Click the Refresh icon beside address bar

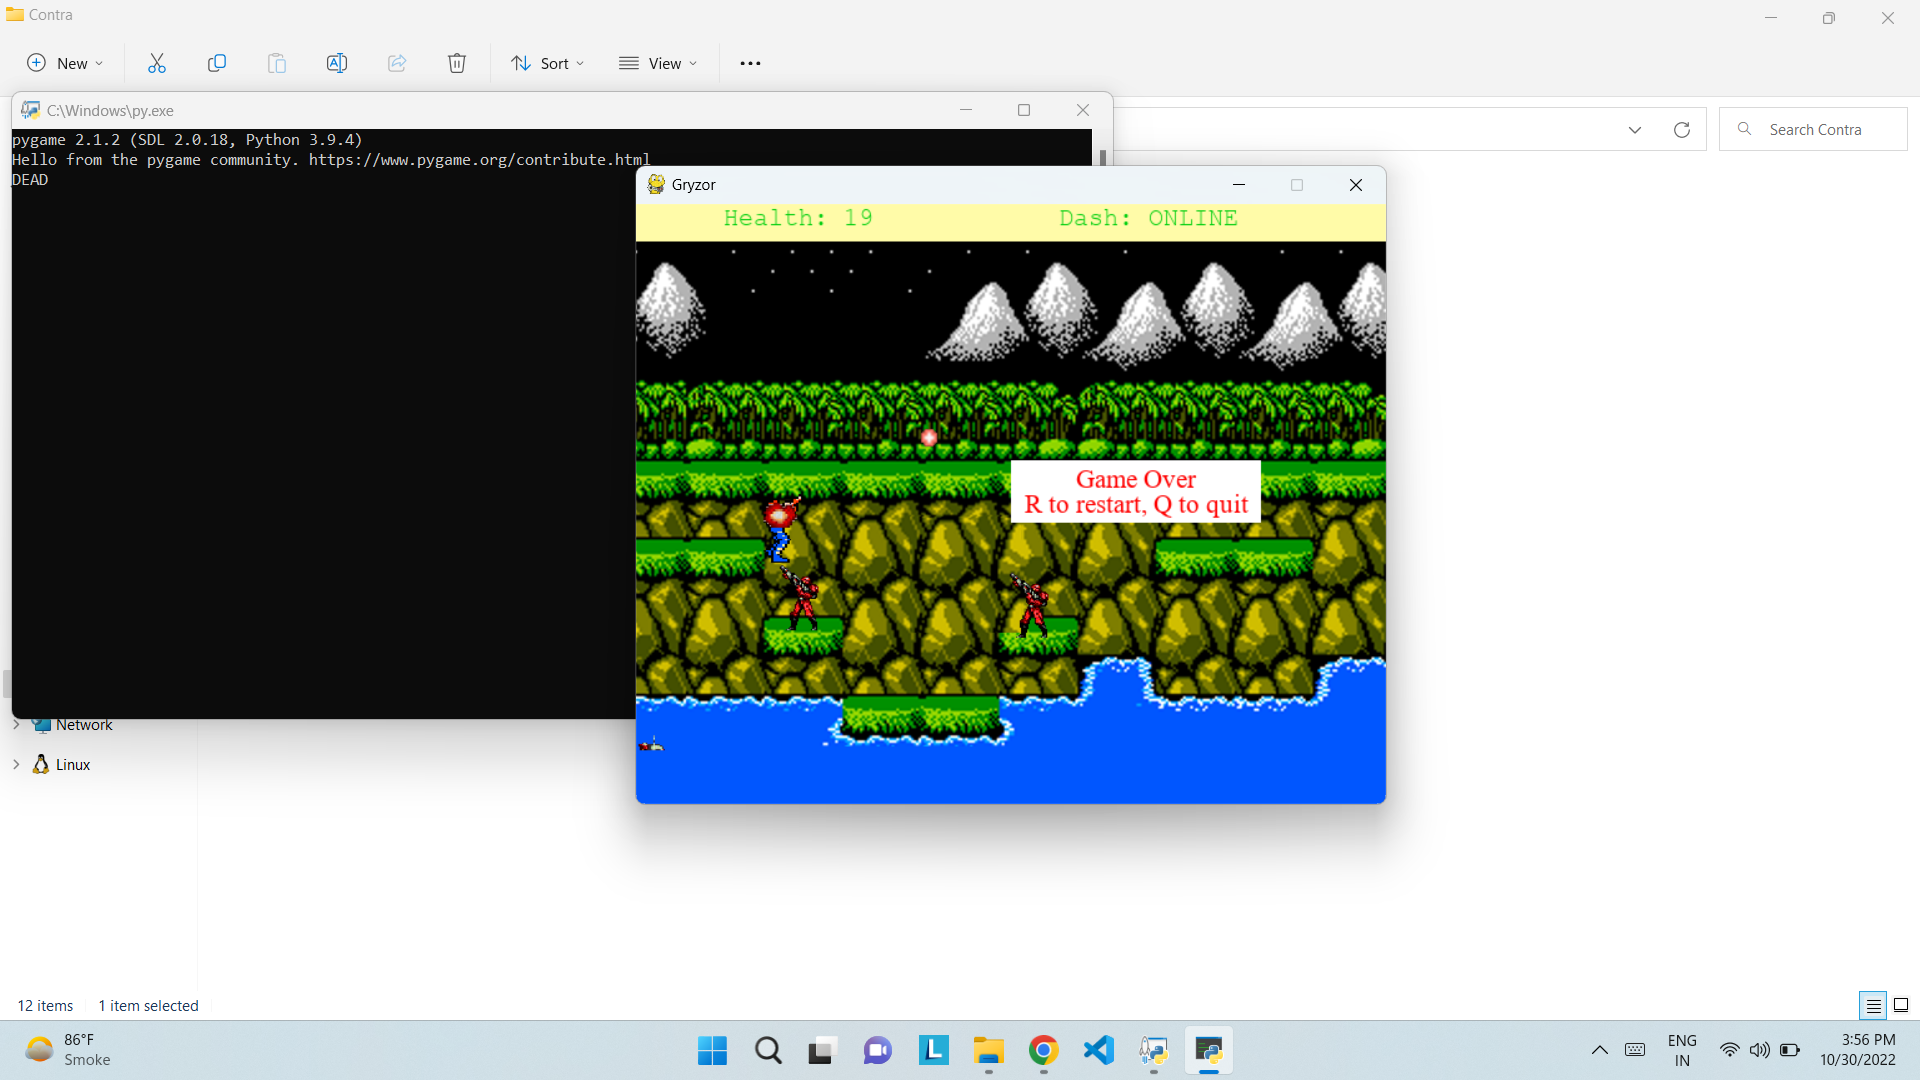1682,130
